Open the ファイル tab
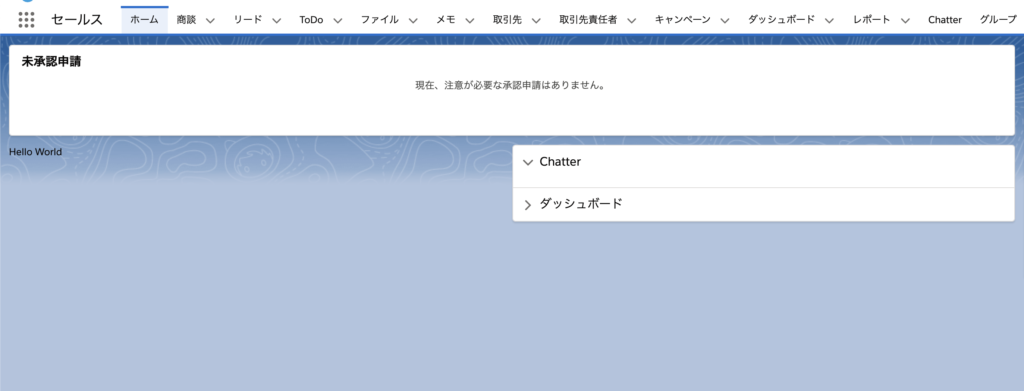 (x=379, y=20)
